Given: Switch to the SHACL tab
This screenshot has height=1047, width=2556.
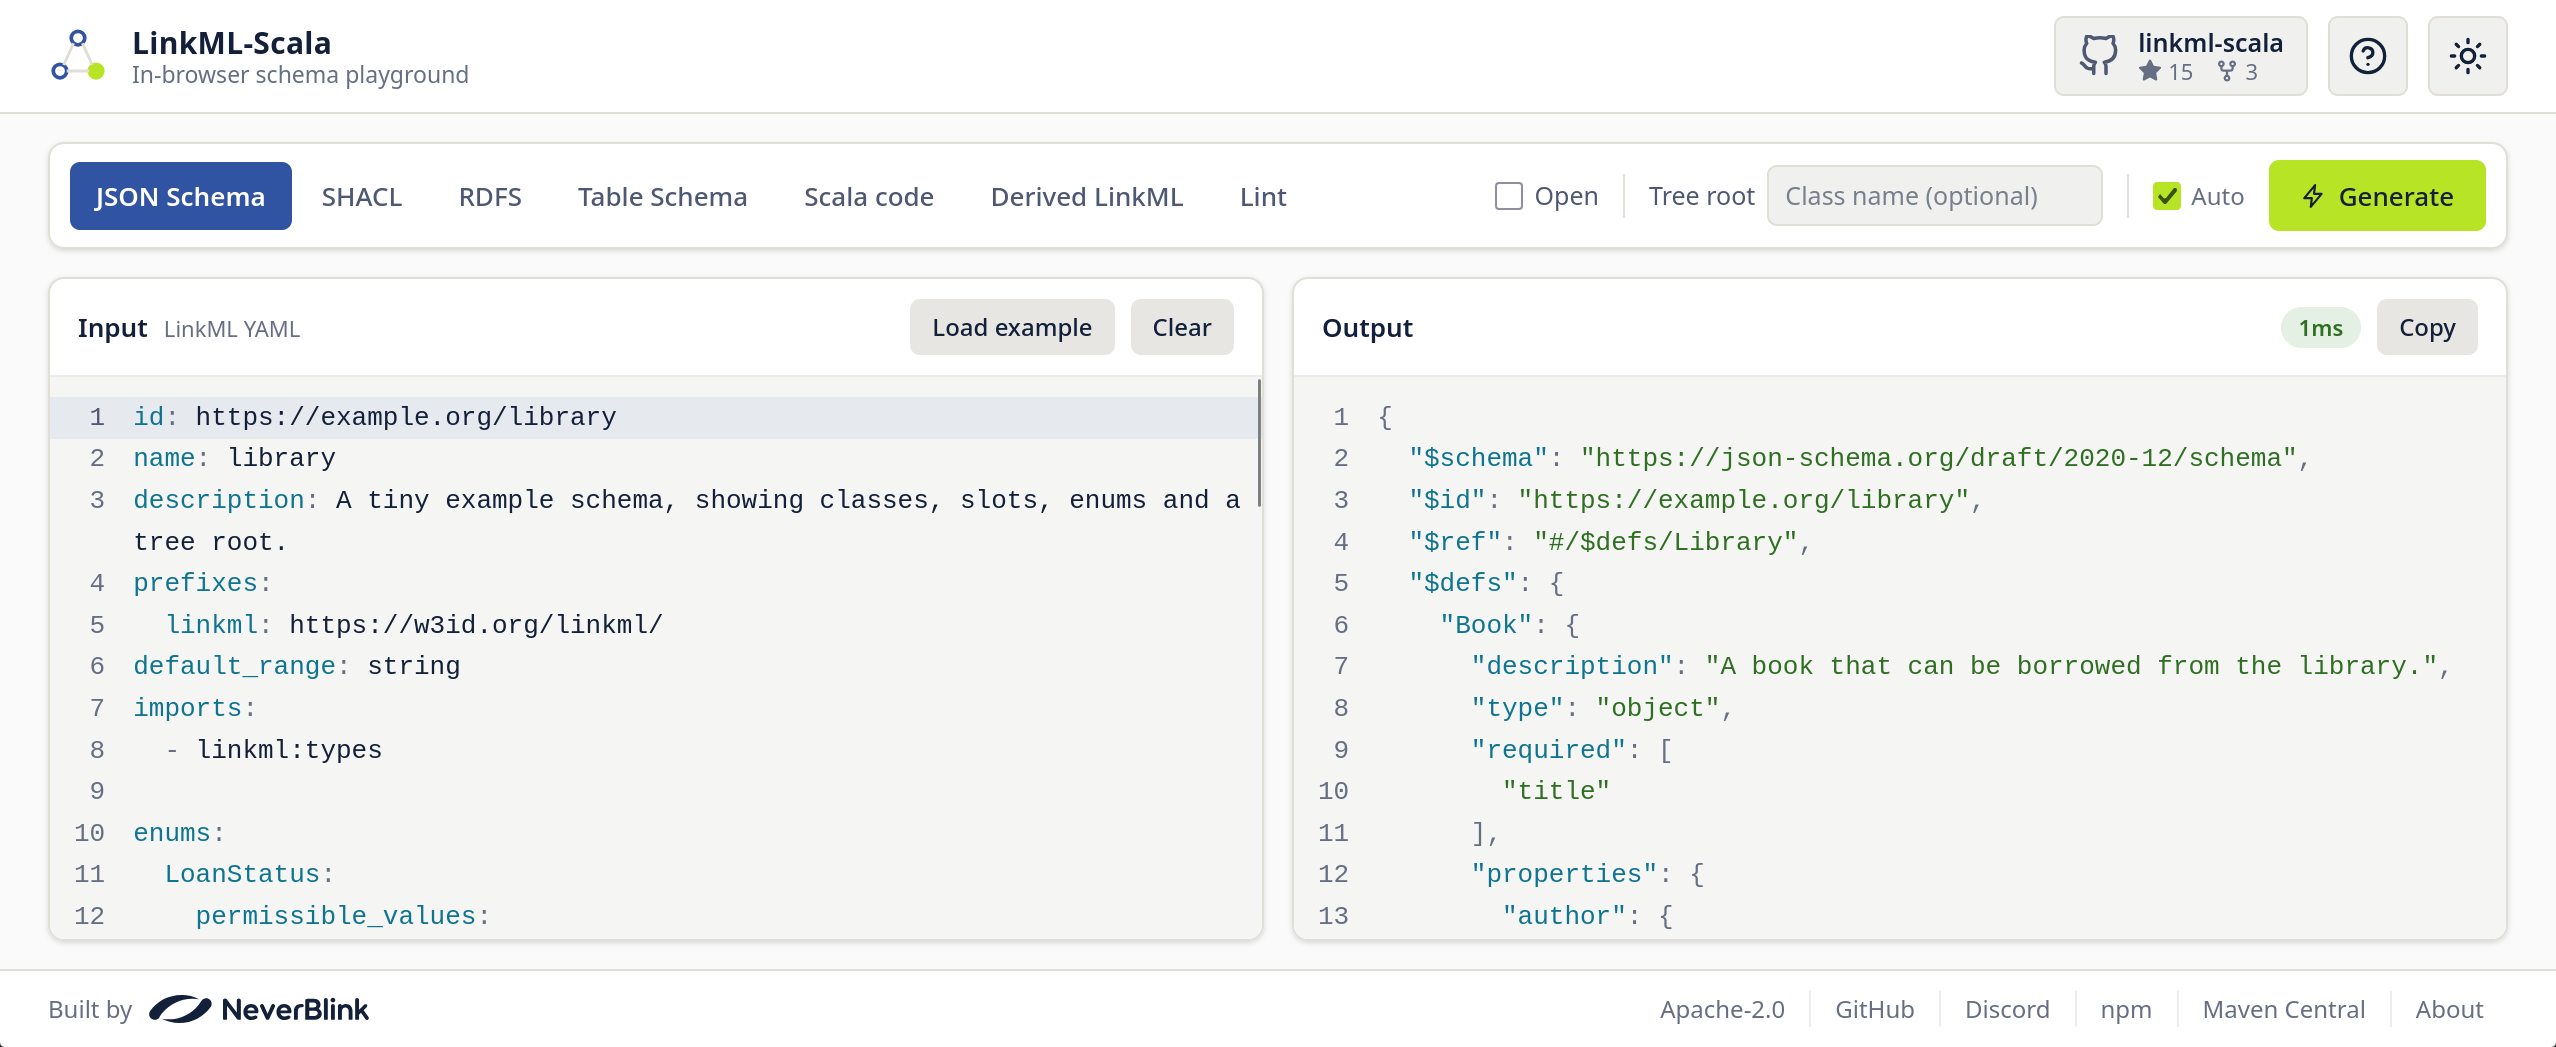Looking at the screenshot, I should pos(362,196).
